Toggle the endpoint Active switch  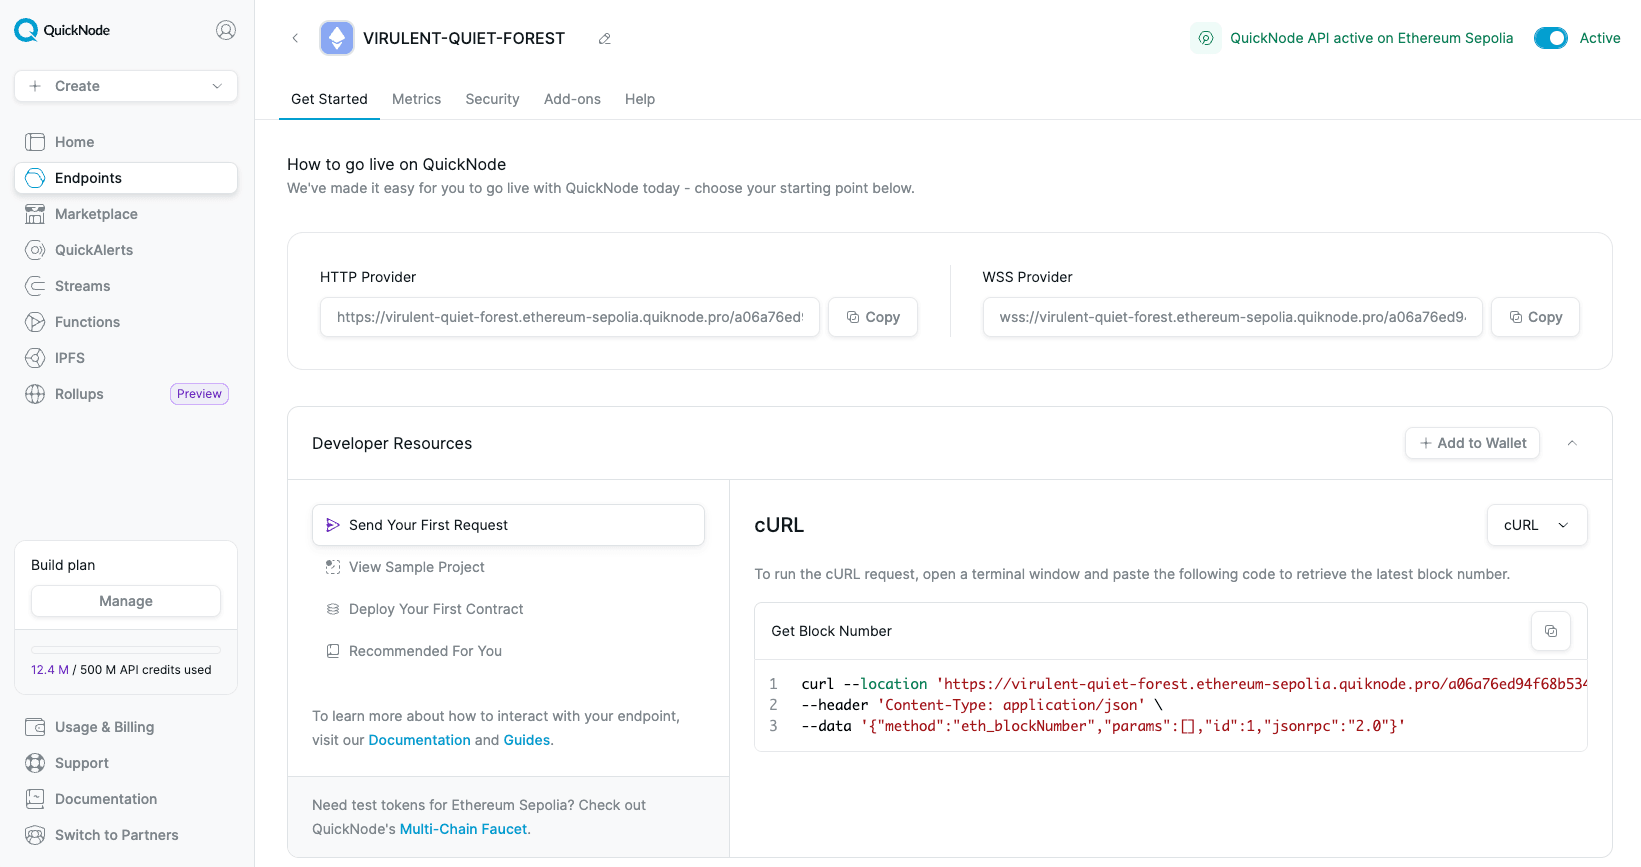(1551, 38)
